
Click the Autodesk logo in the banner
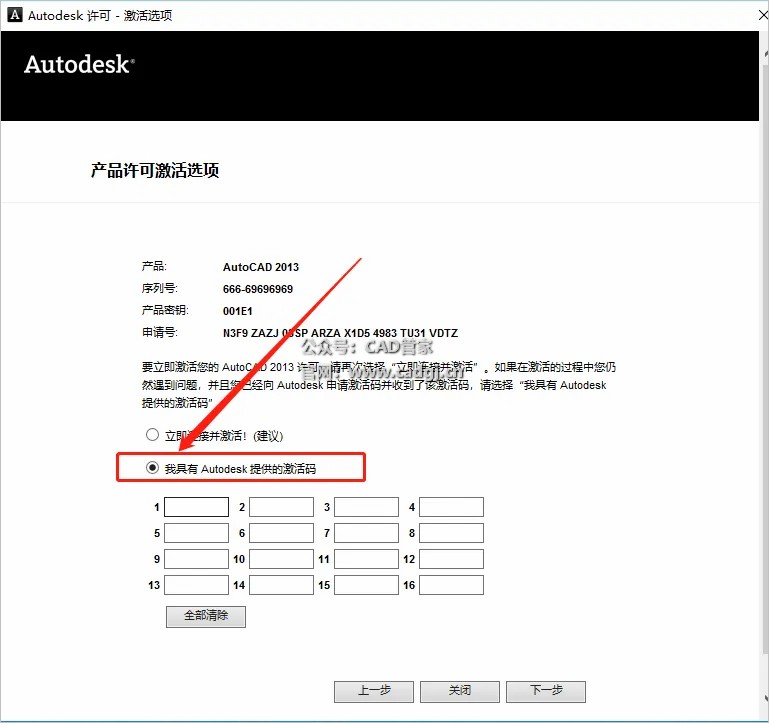click(79, 64)
